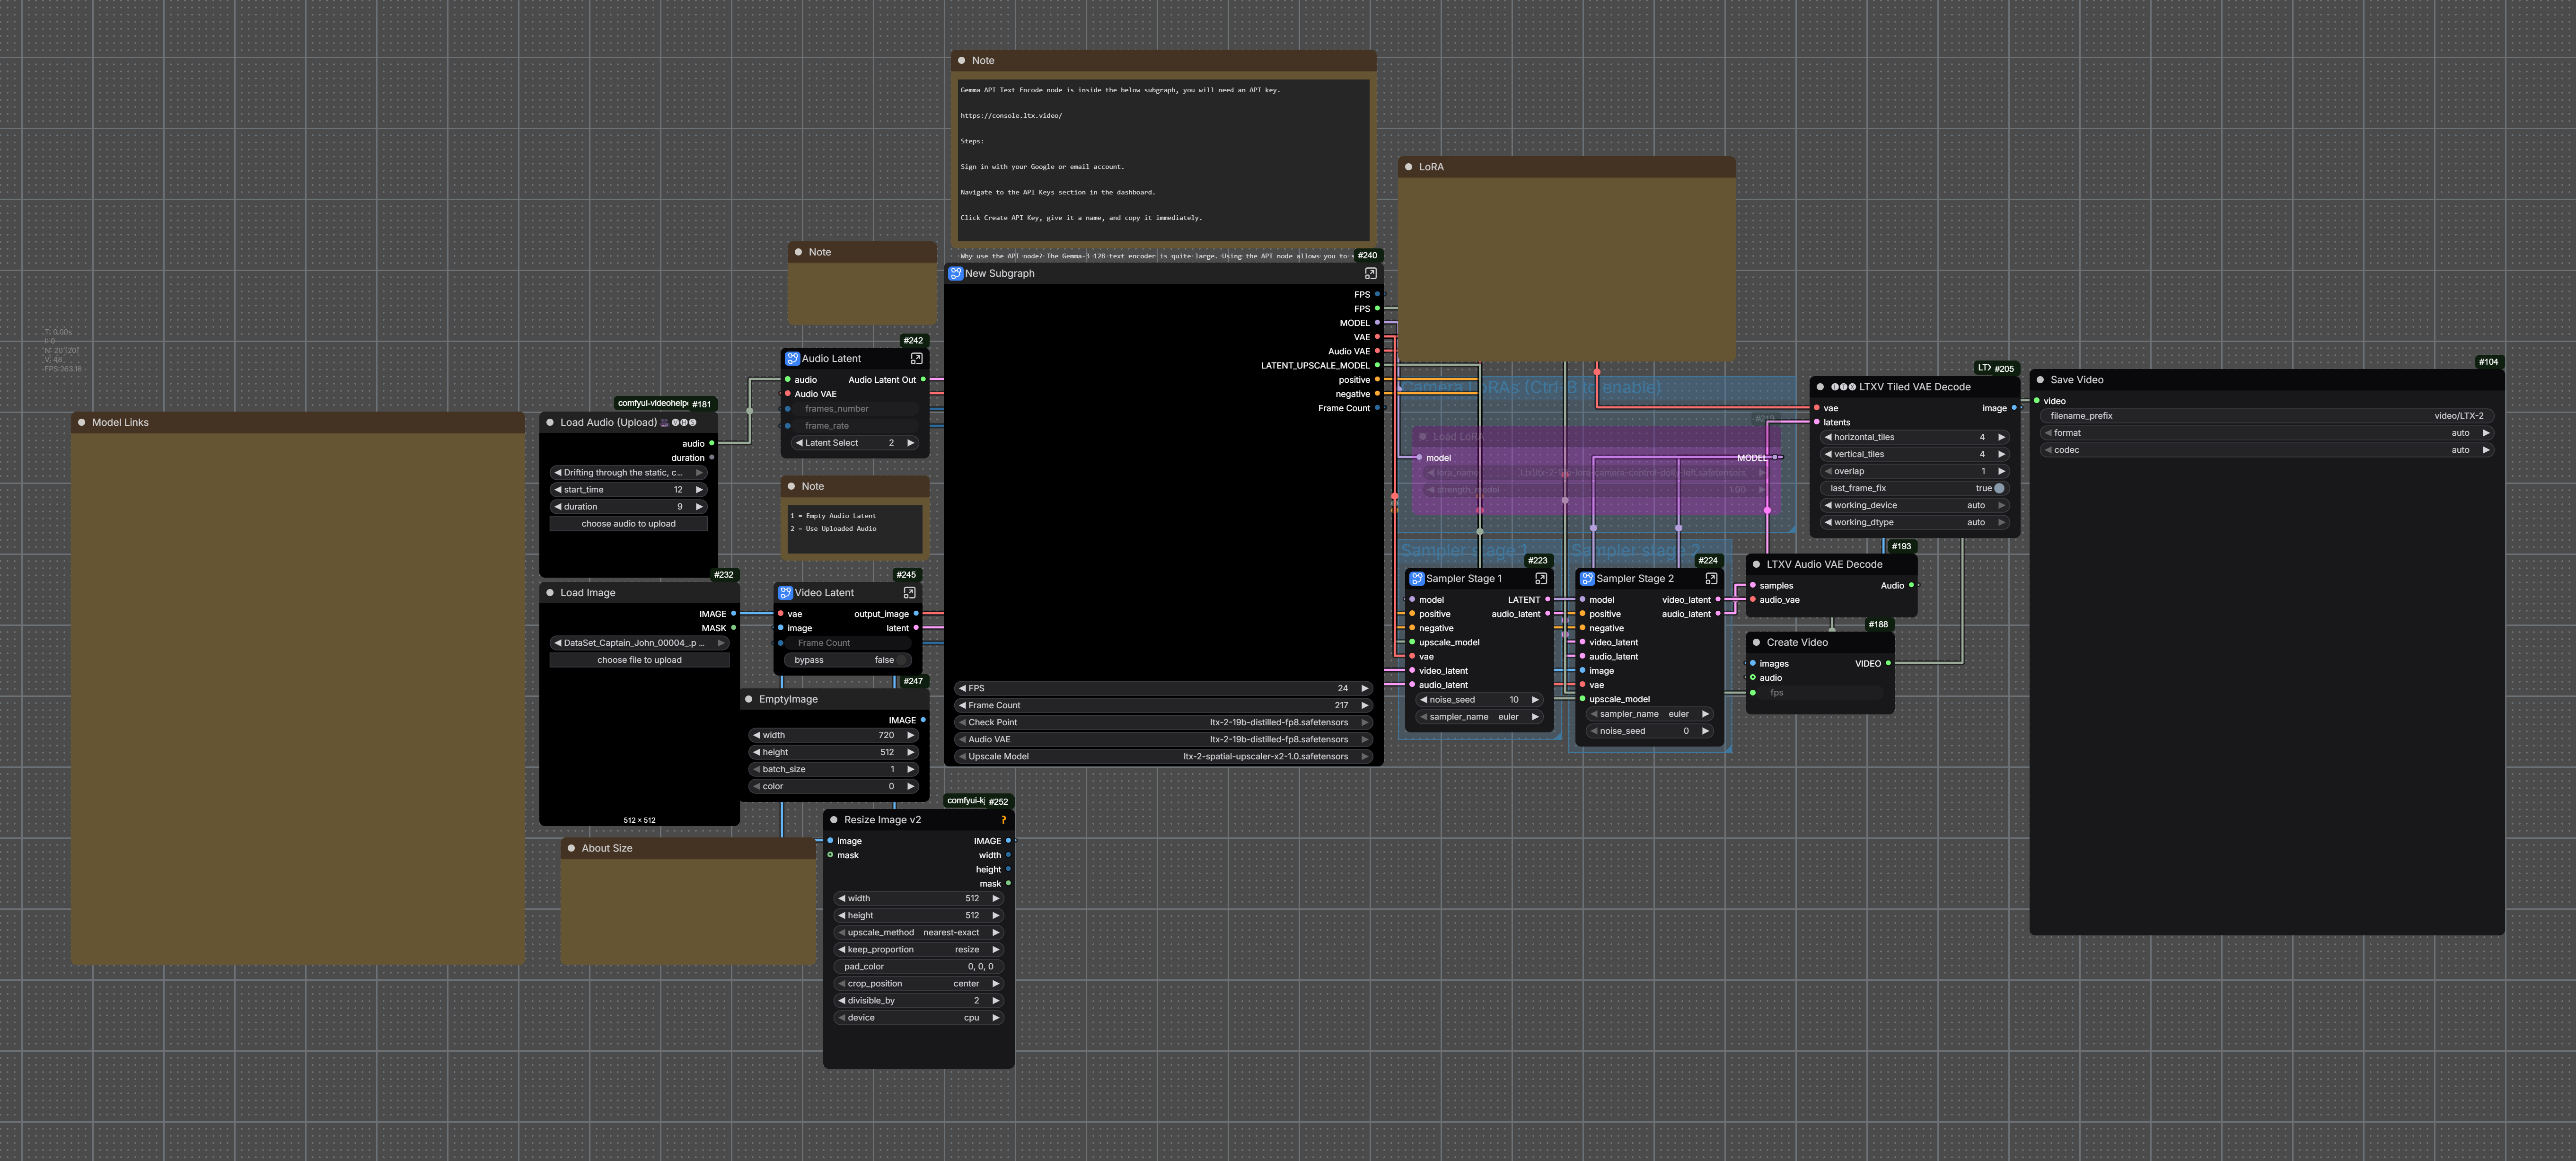This screenshot has height=1161, width=2576.
Task: Collapse the About Size note via its dot
Action: pyautogui.click(x=572, y=848)
